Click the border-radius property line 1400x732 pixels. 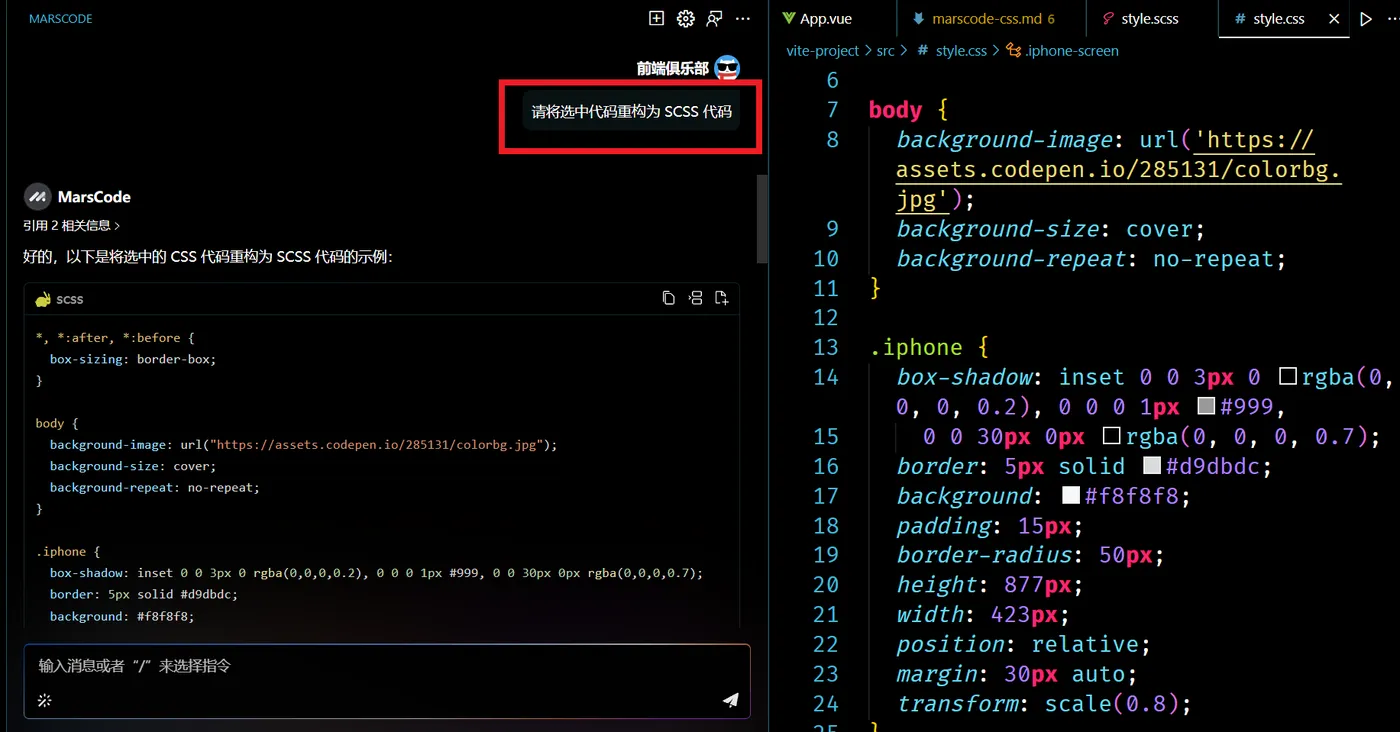coord(1030,555)
